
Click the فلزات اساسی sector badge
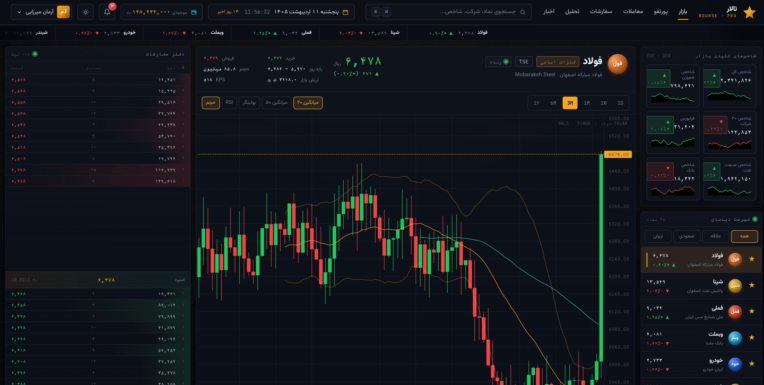pyautogui.click(x=557, y=61)
